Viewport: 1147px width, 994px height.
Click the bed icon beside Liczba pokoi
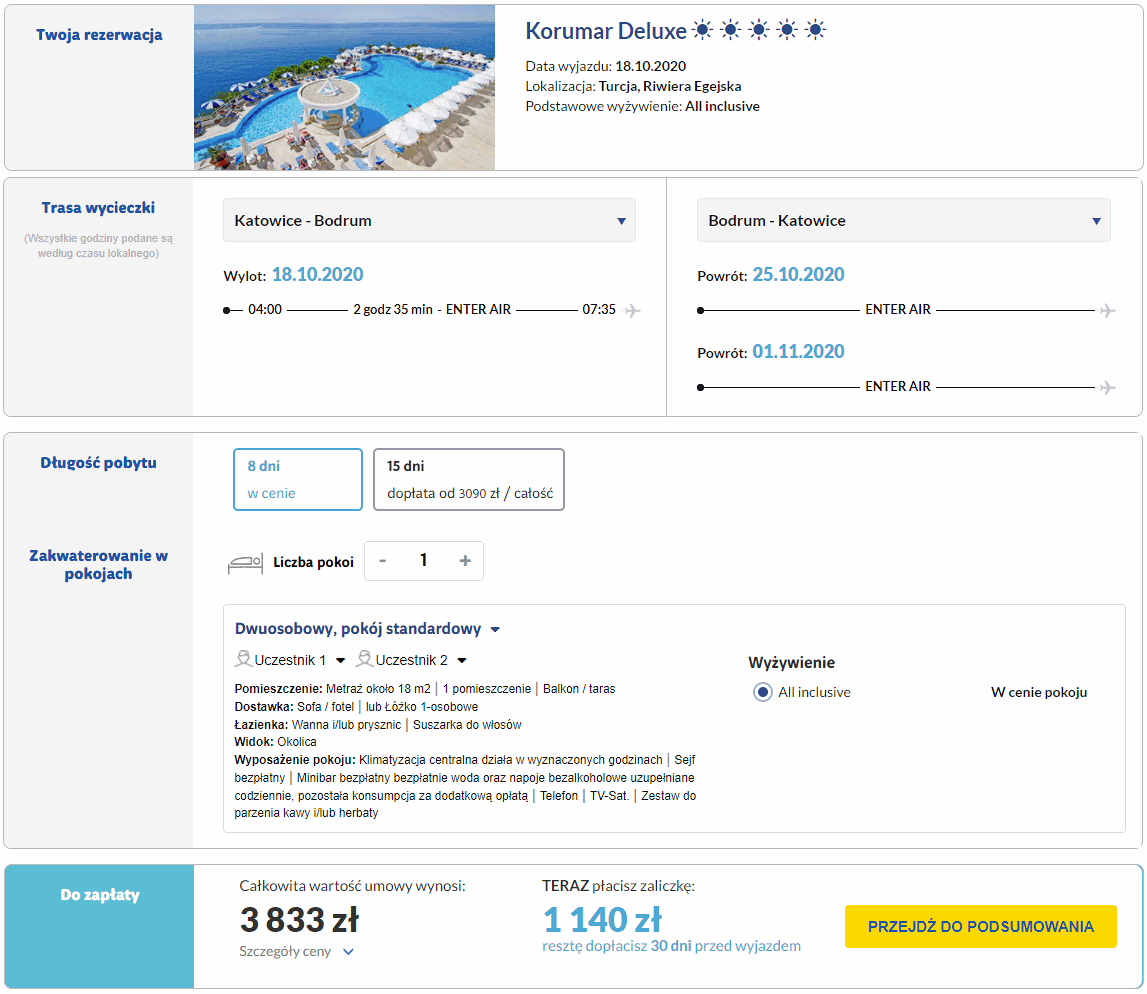(245, 563)
